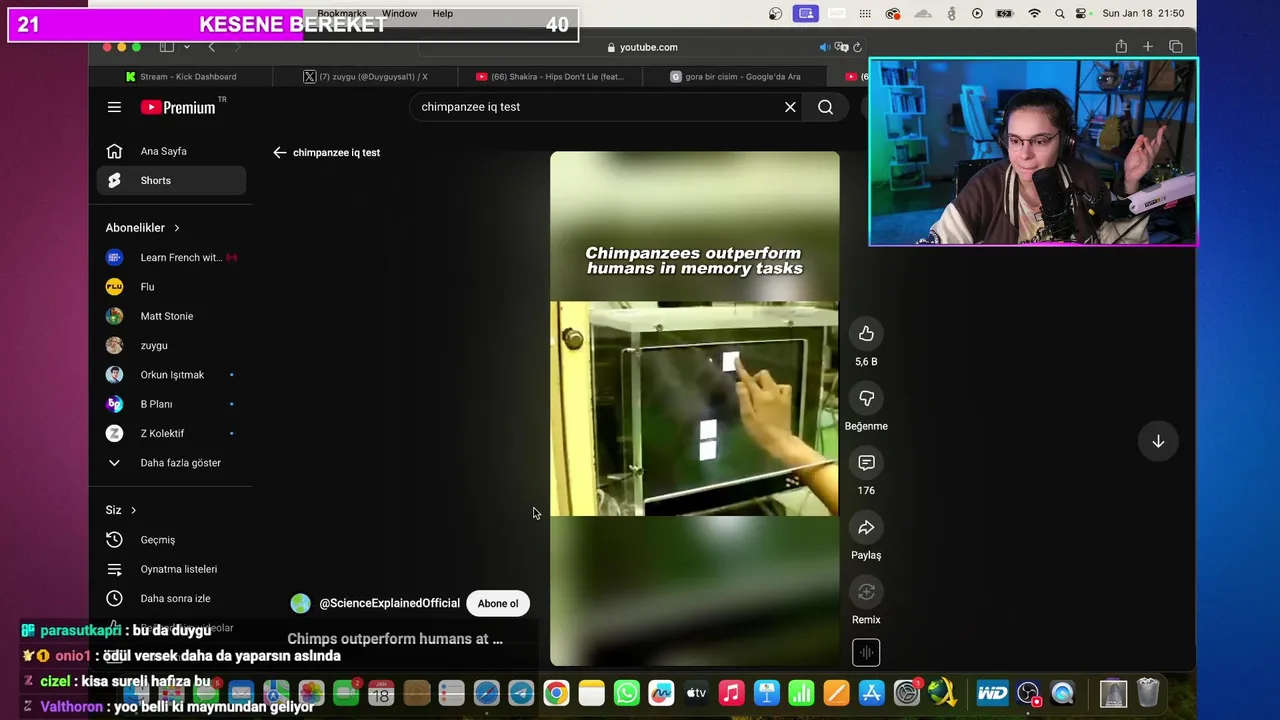Open Spotlight search in menu bar

(1059, 14)
